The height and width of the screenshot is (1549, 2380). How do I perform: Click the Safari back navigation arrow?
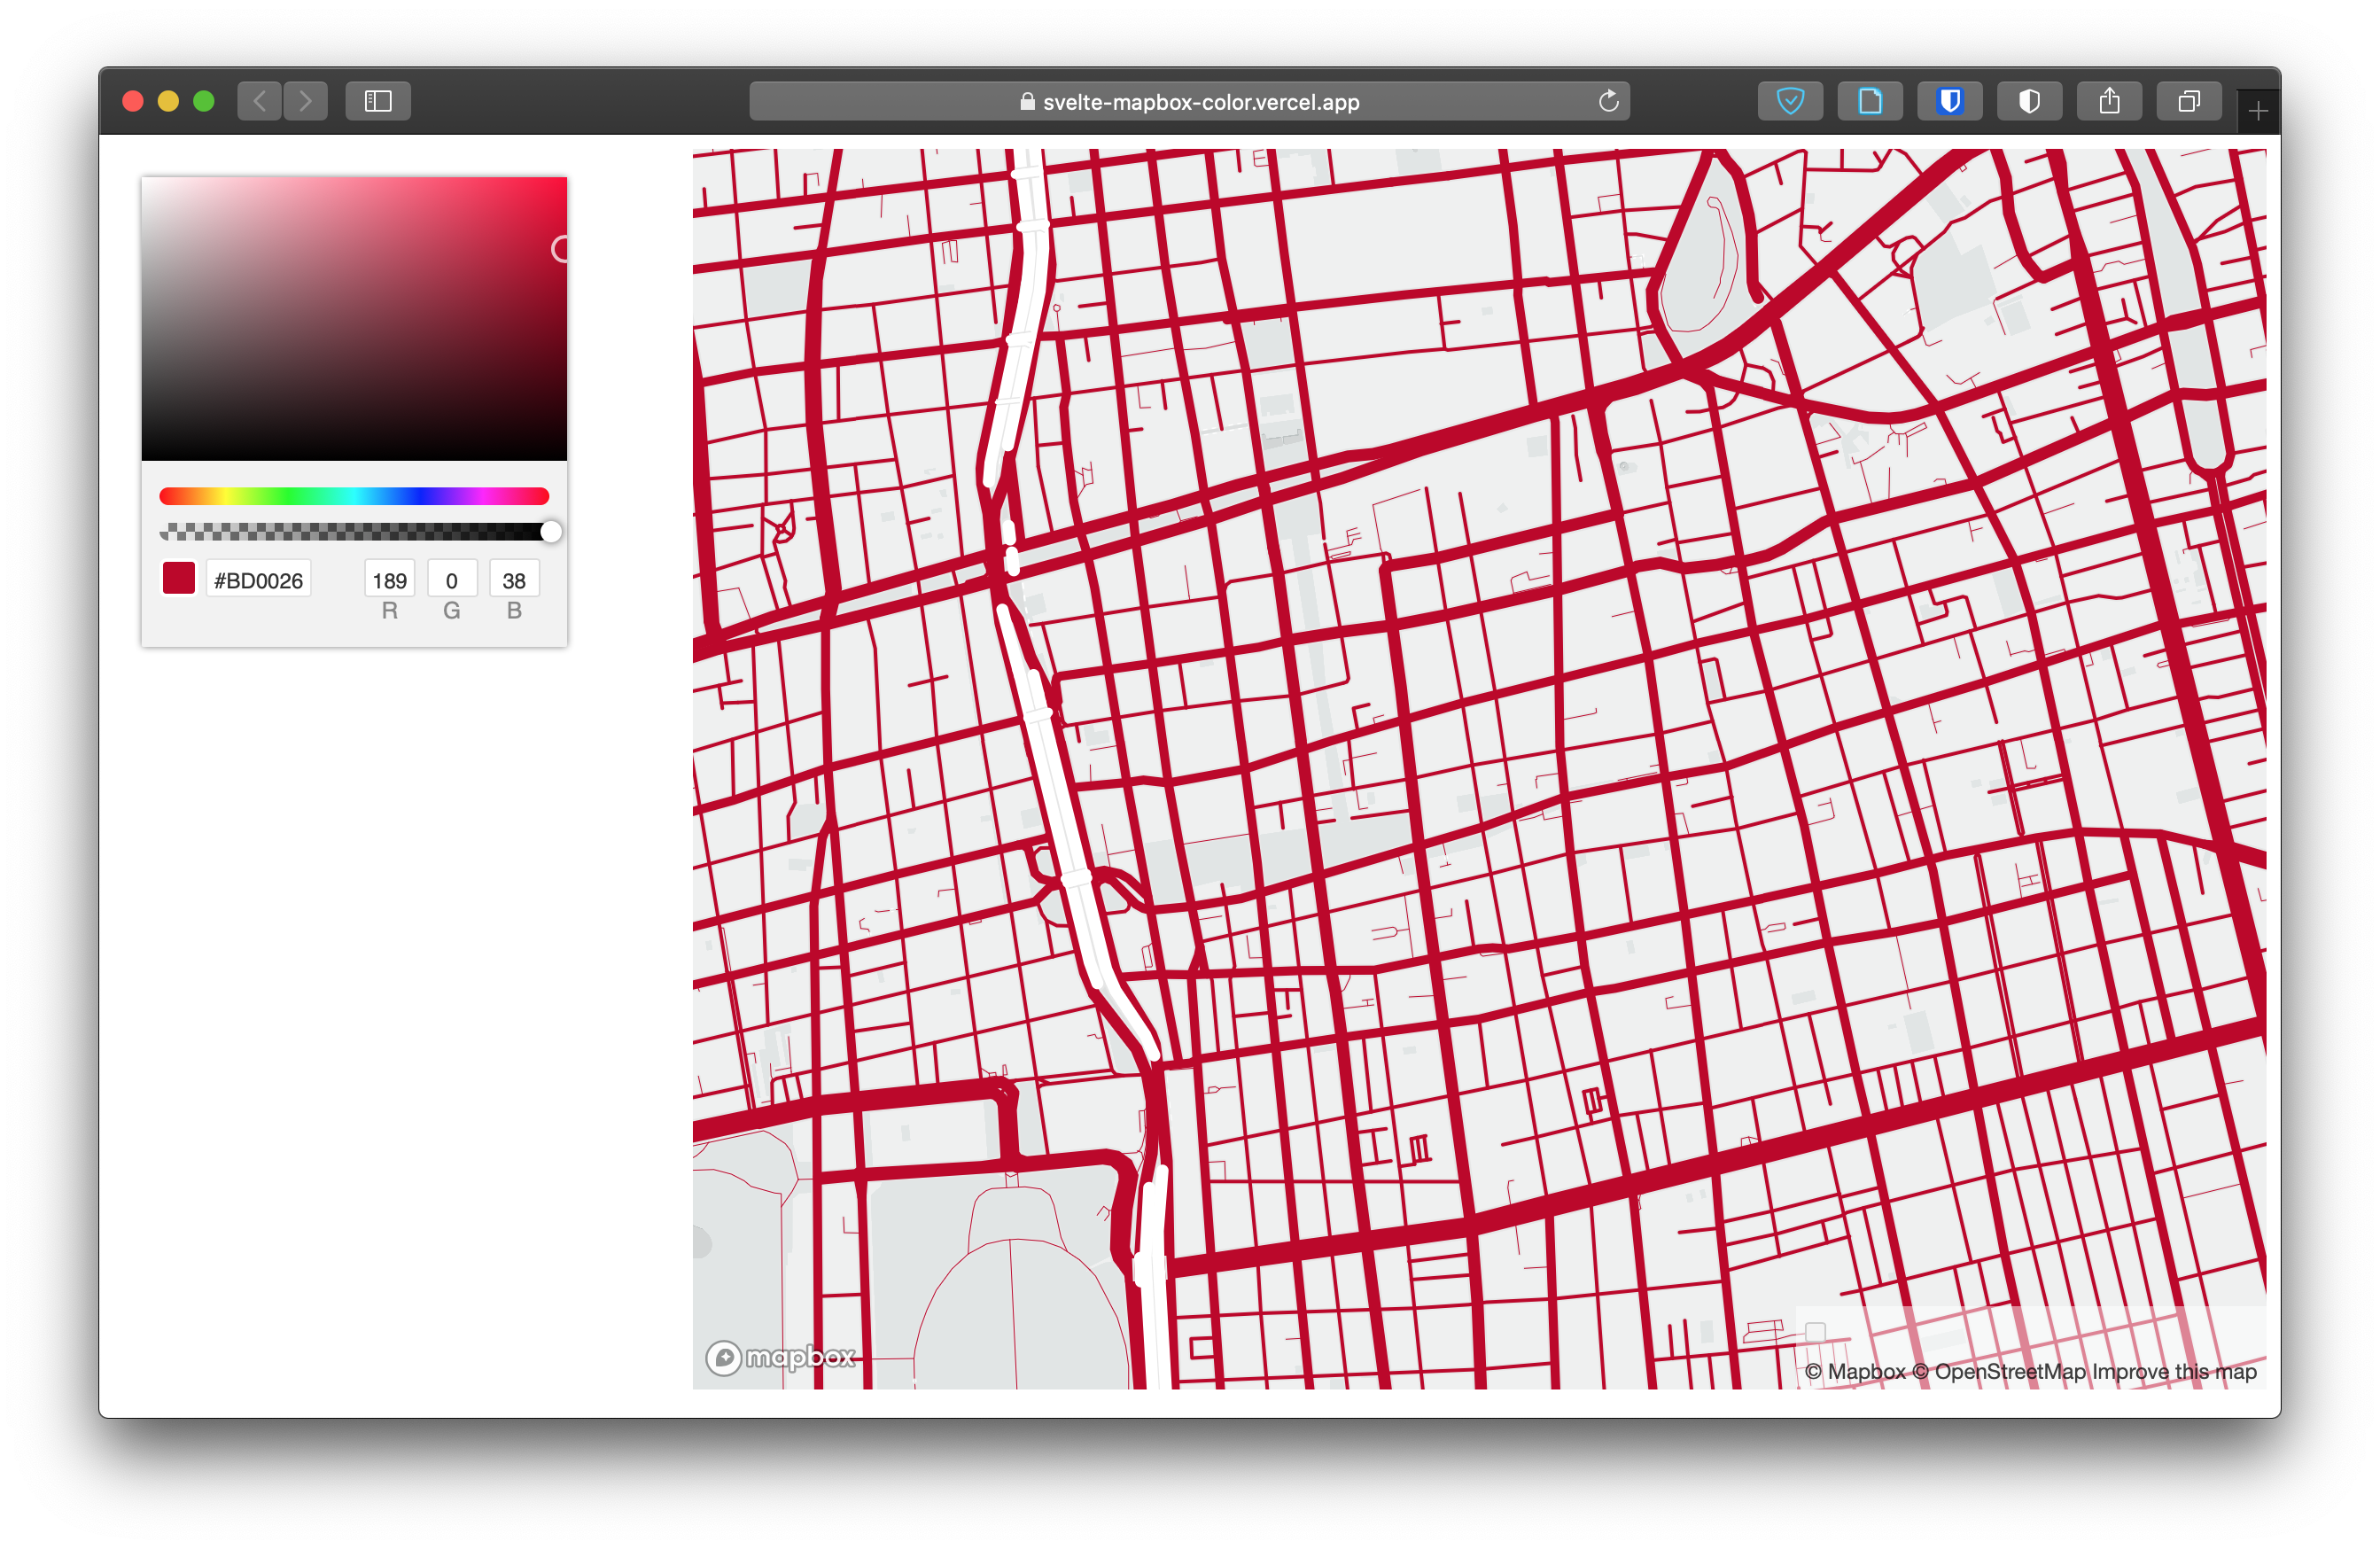[260, 101]
